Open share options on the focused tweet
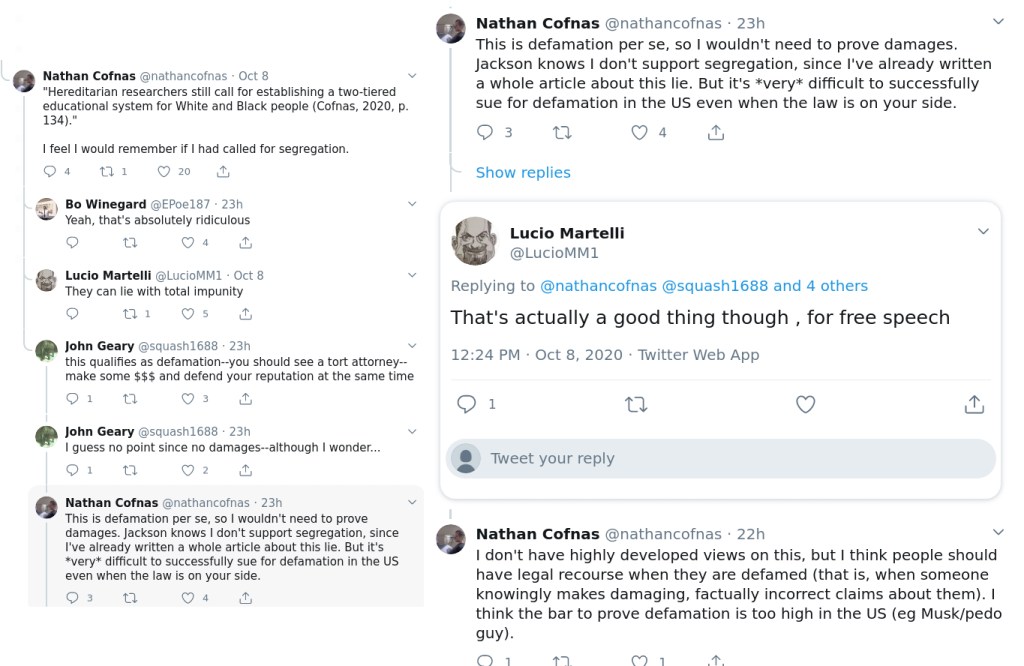 point(974,404)
